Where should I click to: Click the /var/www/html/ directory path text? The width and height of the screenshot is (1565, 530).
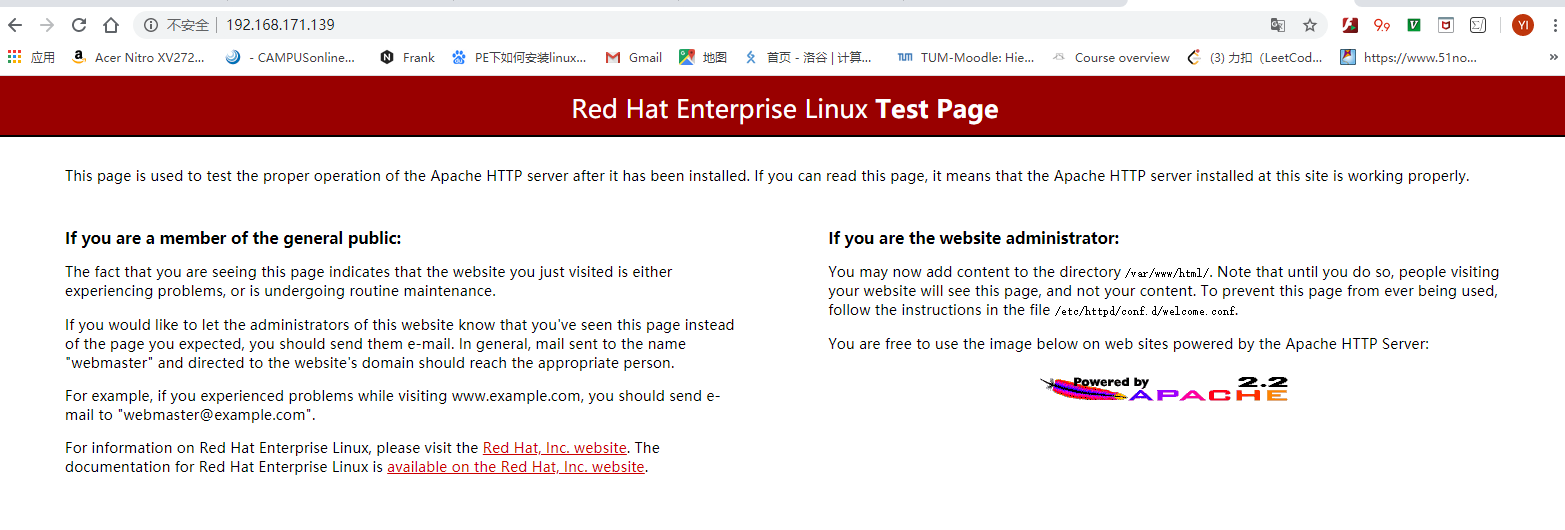coord(1168,273)
